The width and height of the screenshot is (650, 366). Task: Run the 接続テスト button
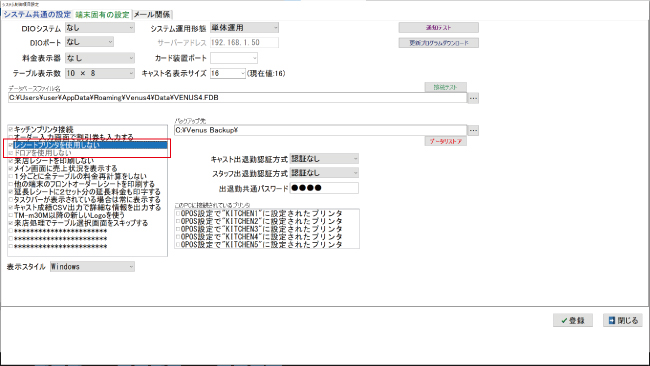(x=446, y=87)
